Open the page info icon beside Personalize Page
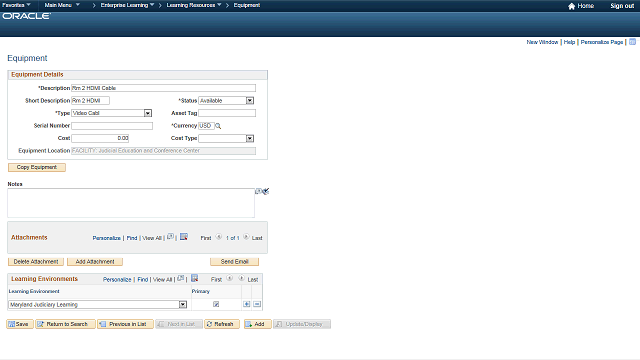This screenshot has width=640, height=360. coord(632,42)
